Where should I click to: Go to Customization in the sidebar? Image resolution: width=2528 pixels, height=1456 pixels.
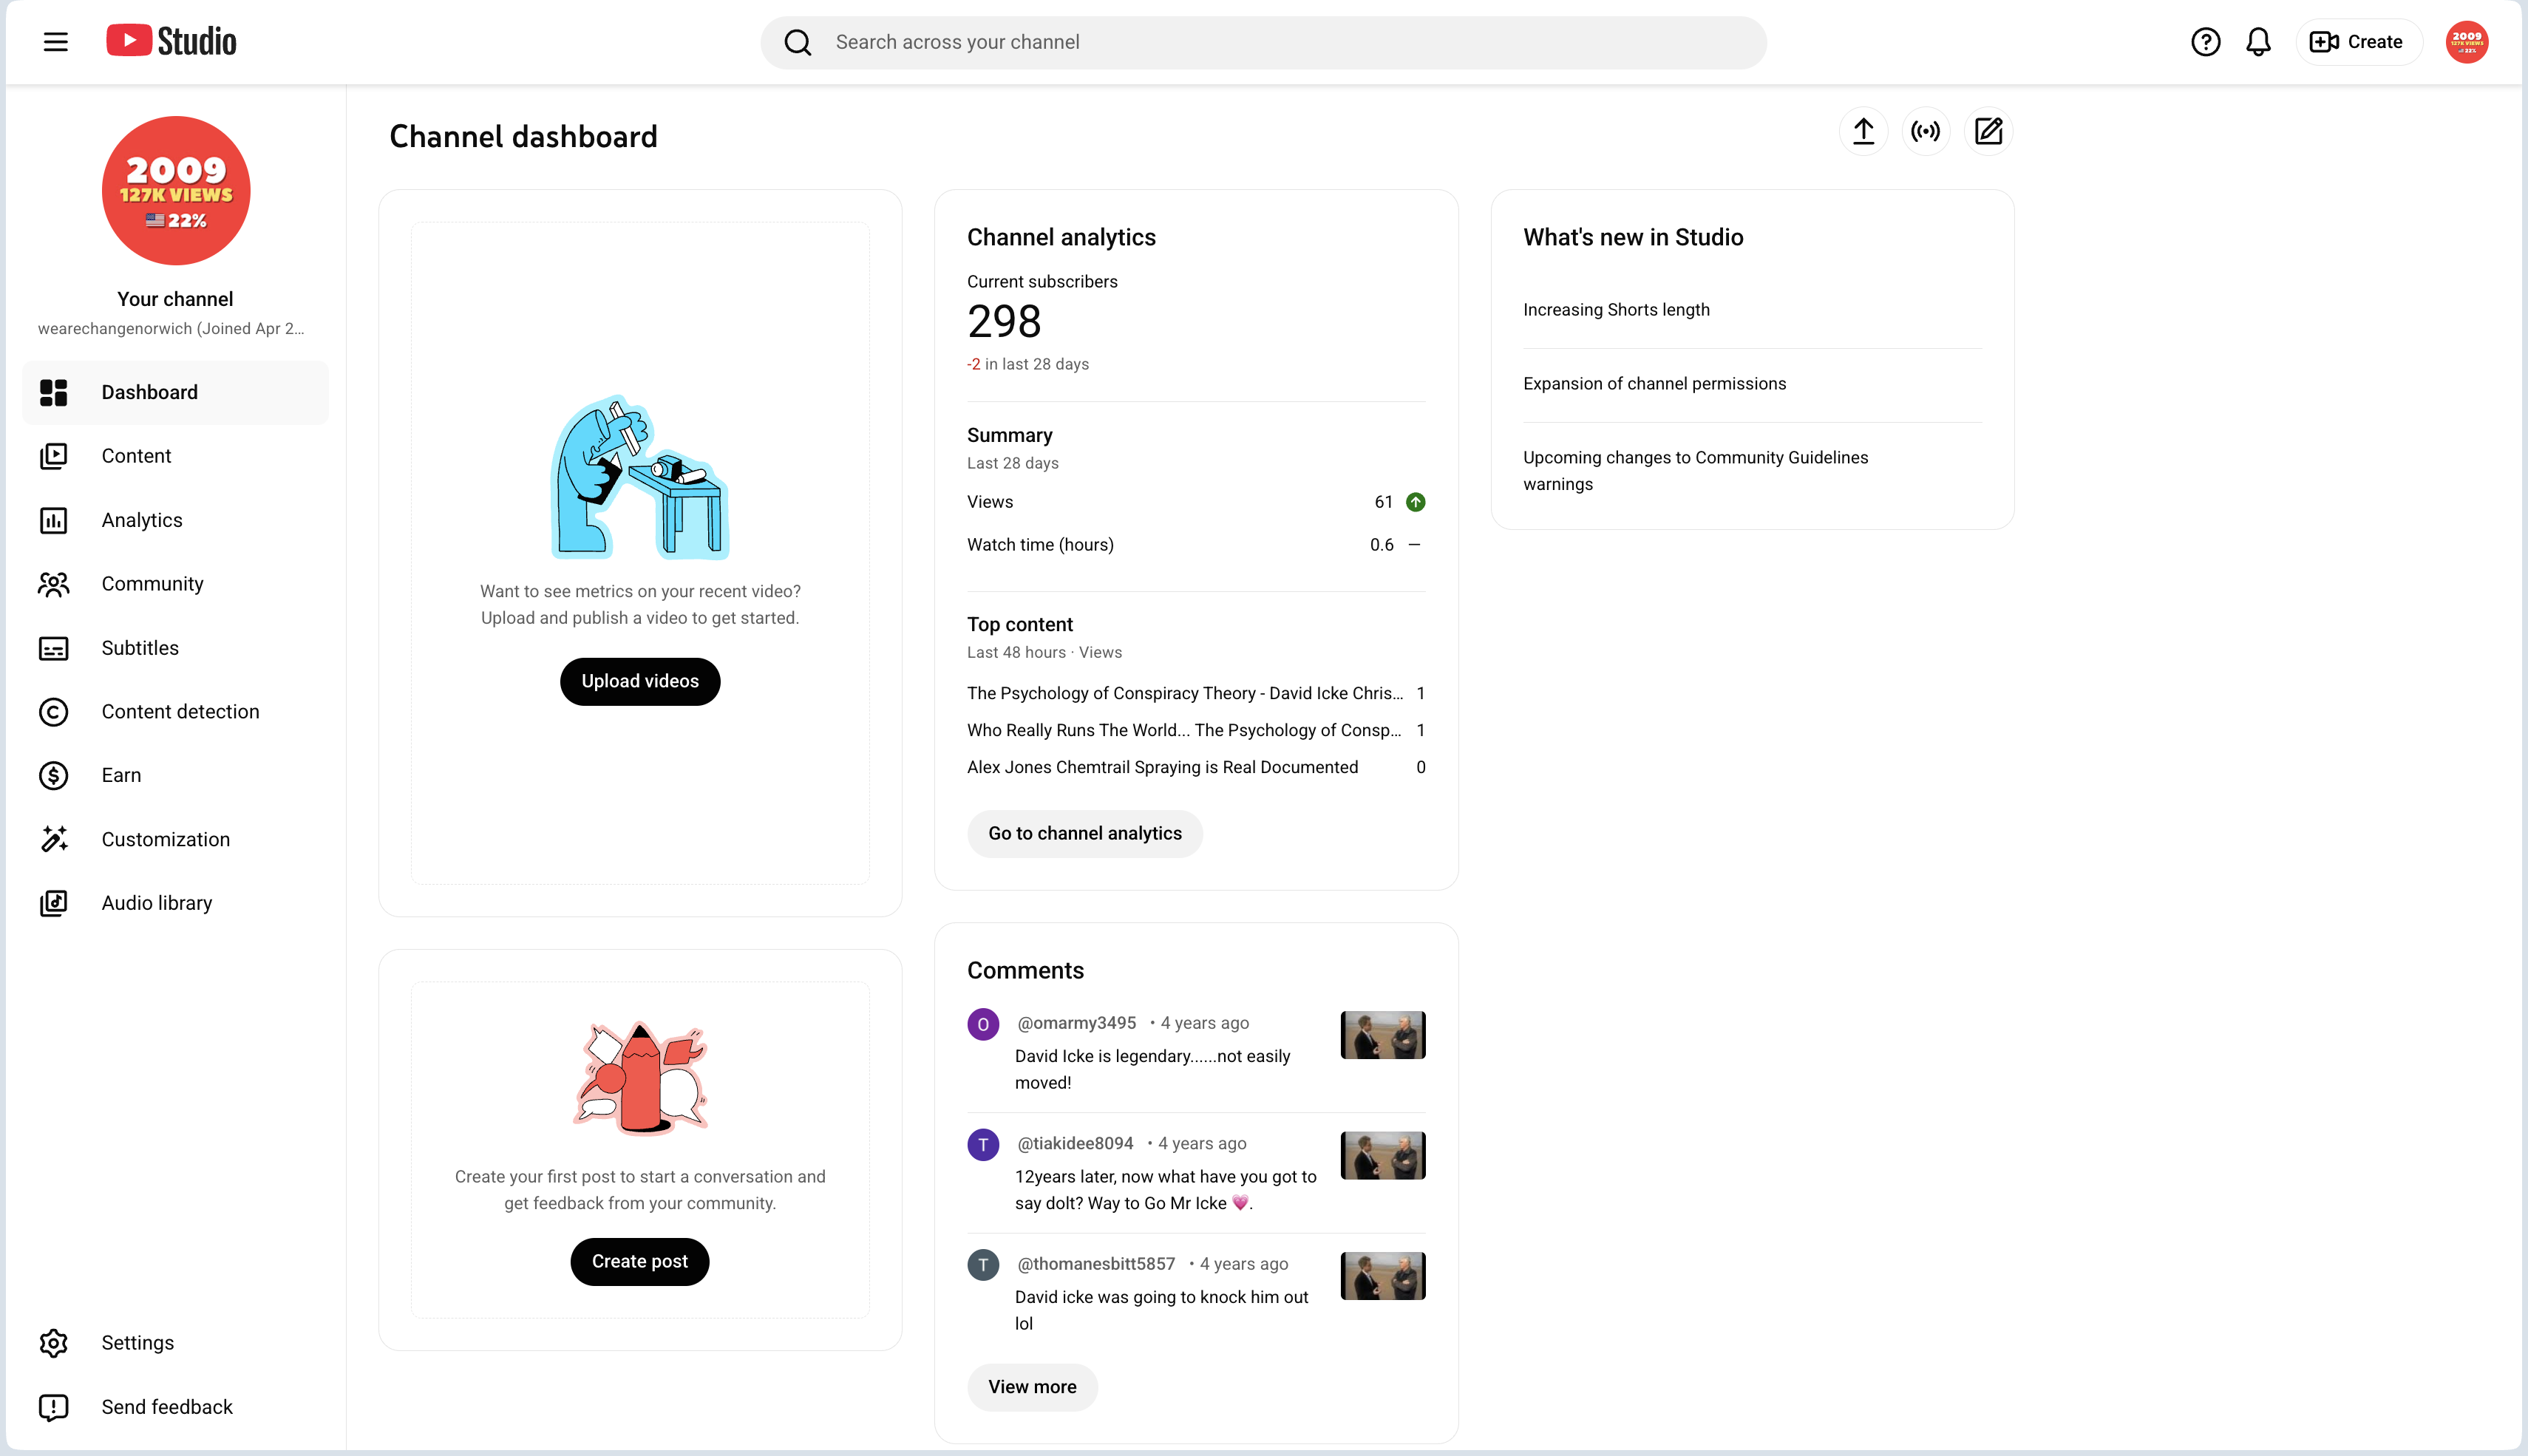(175, 839)
